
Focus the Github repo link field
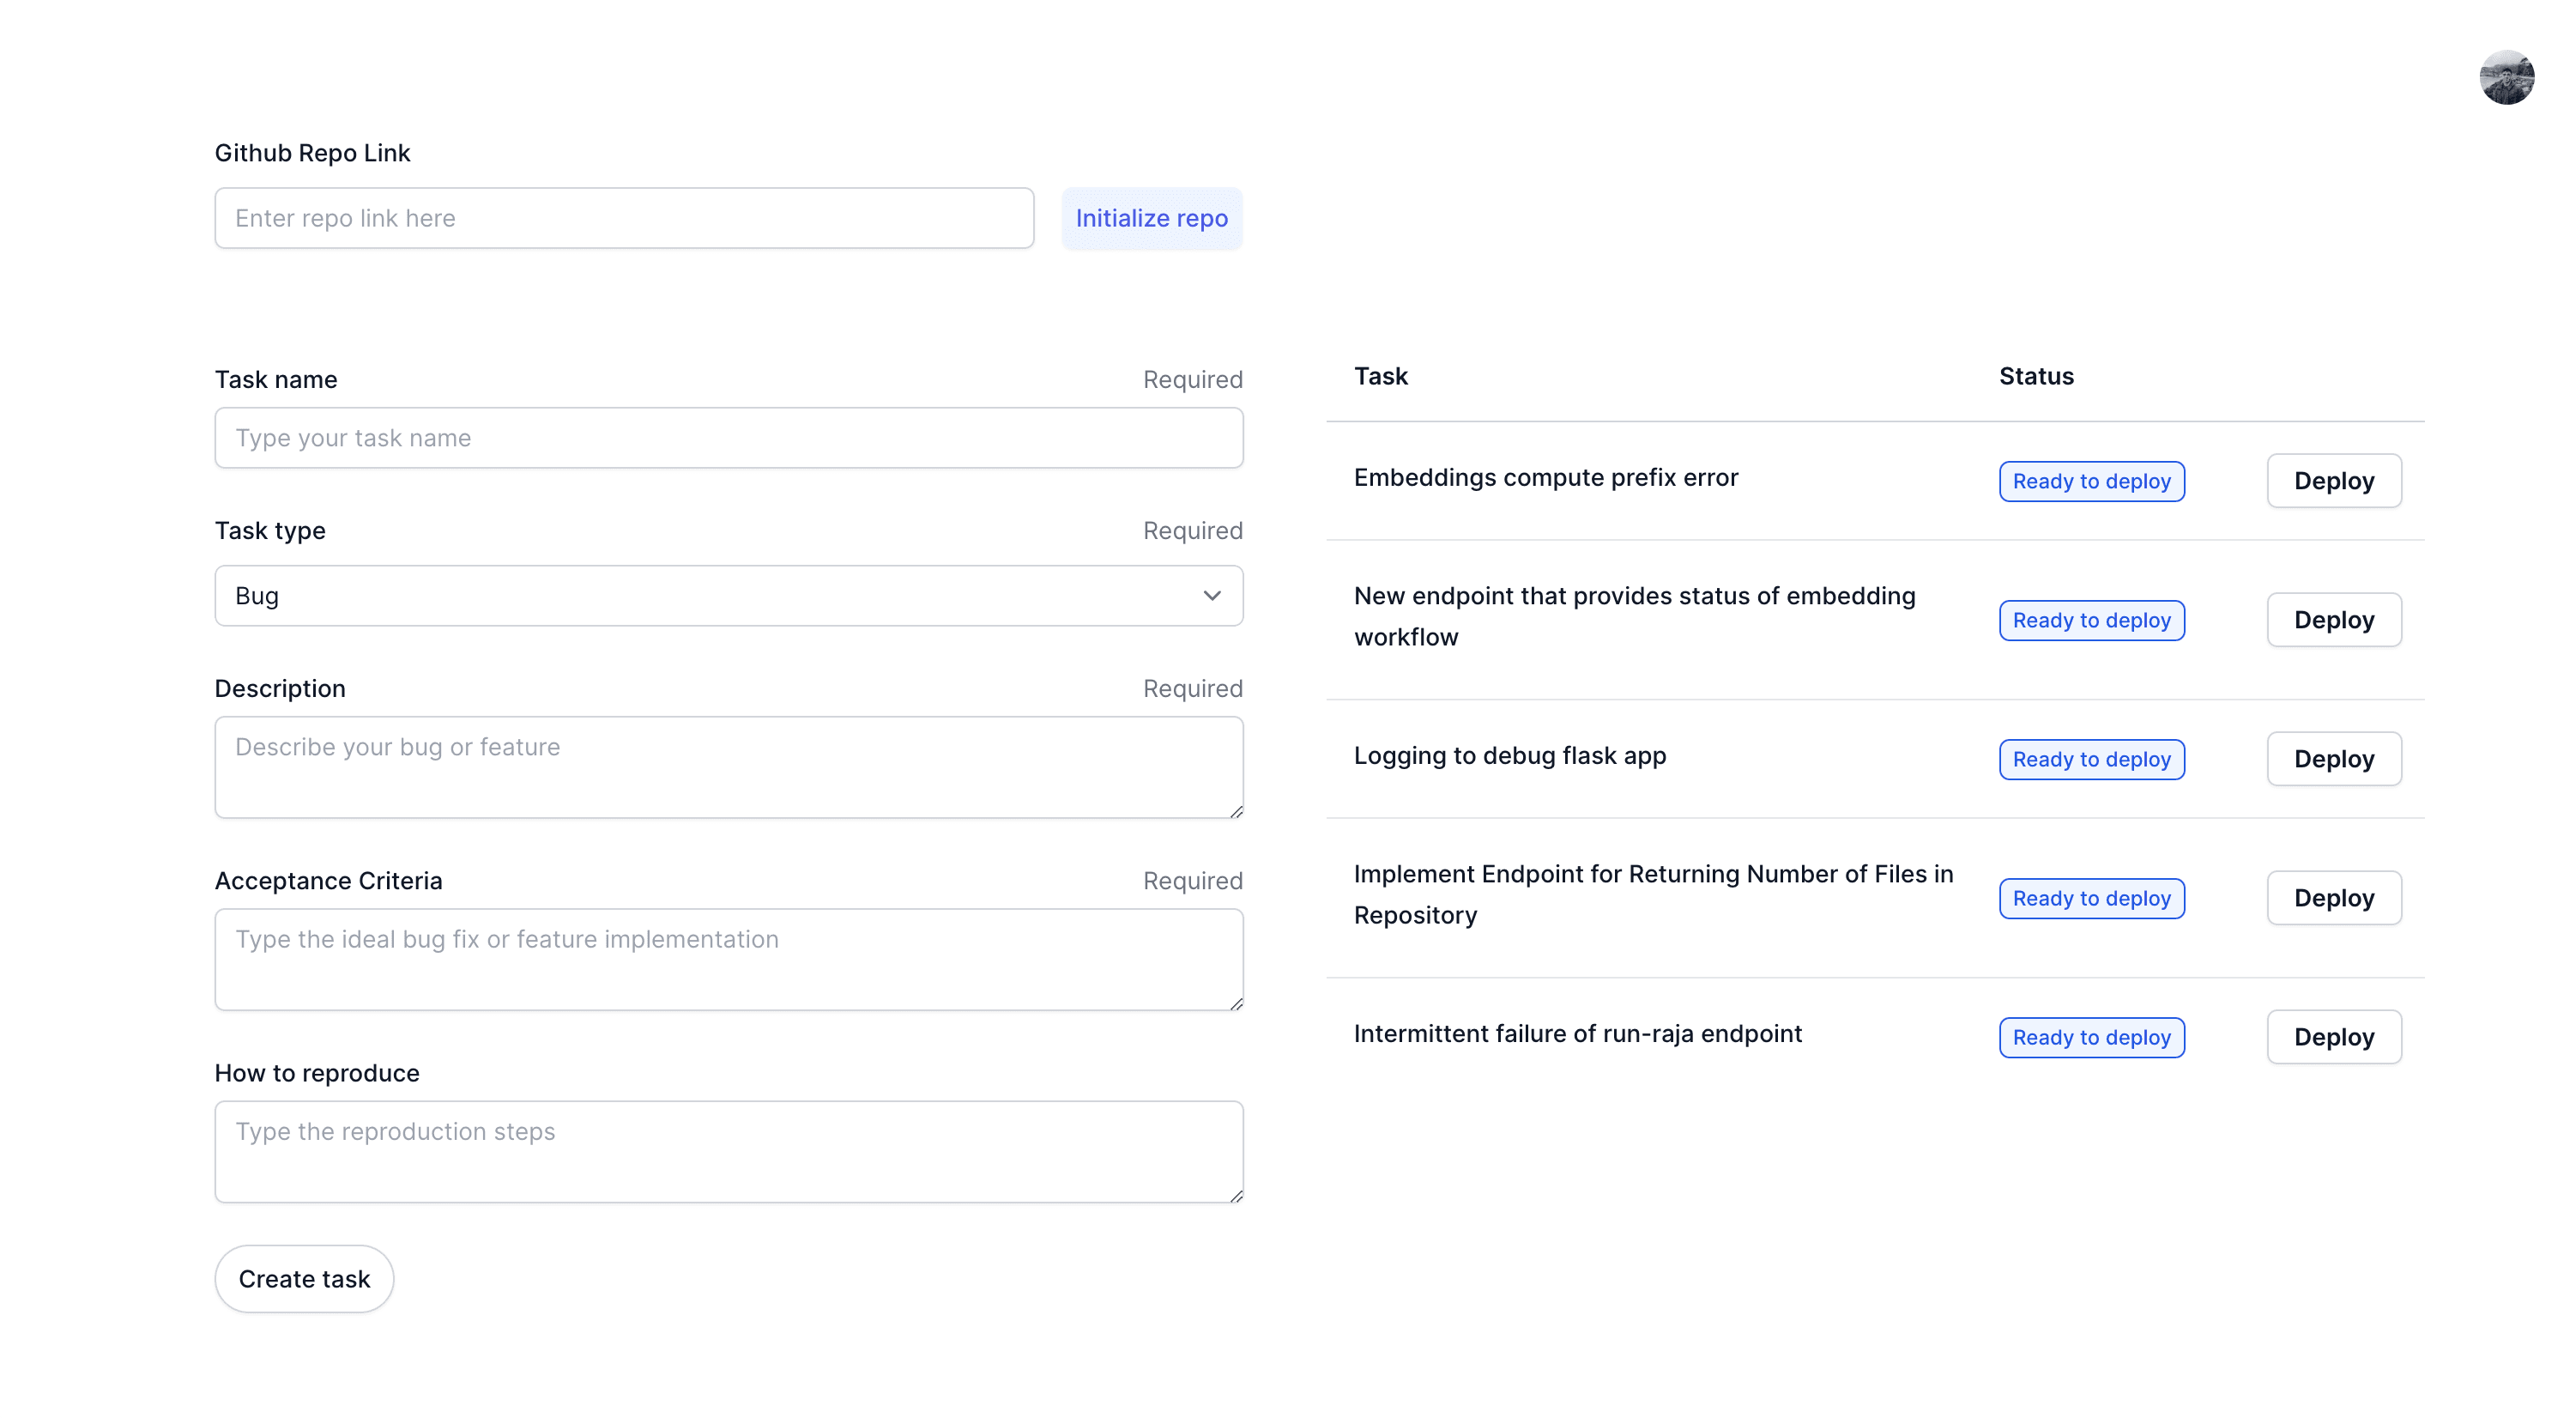(624, 218)
